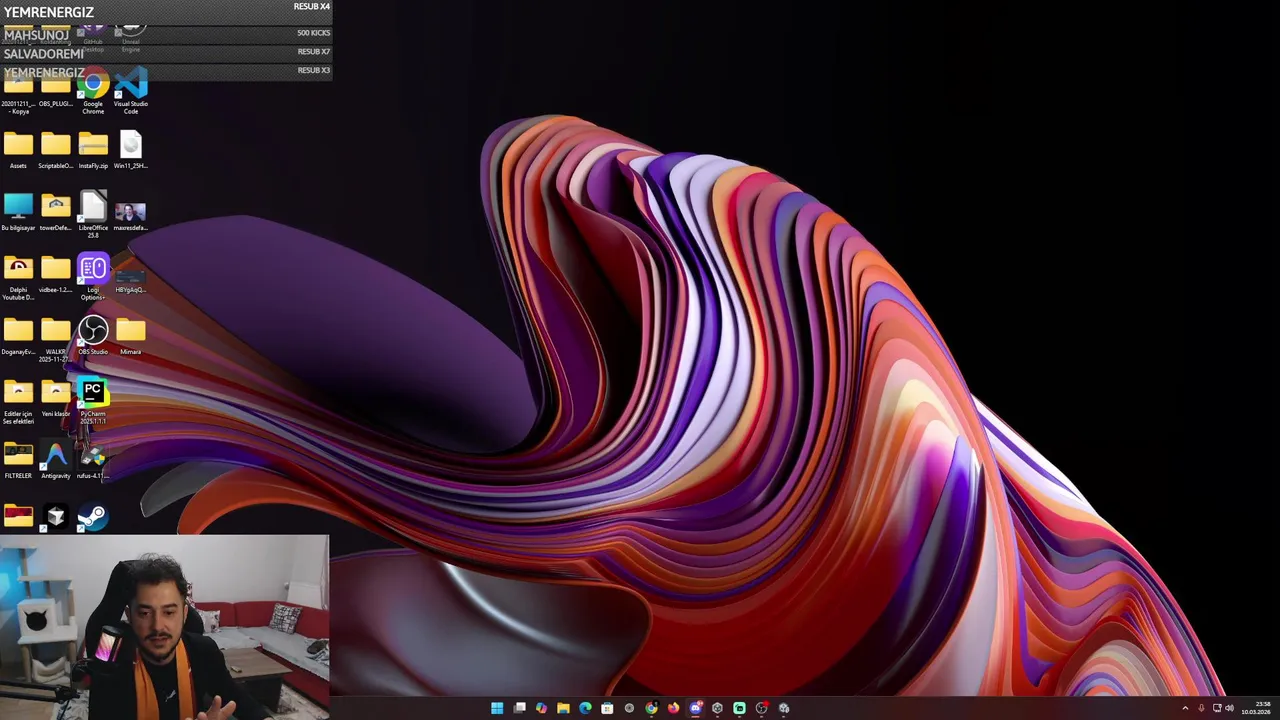
Task: Open Firefox from the taskbar
Action: click(673, 708)
